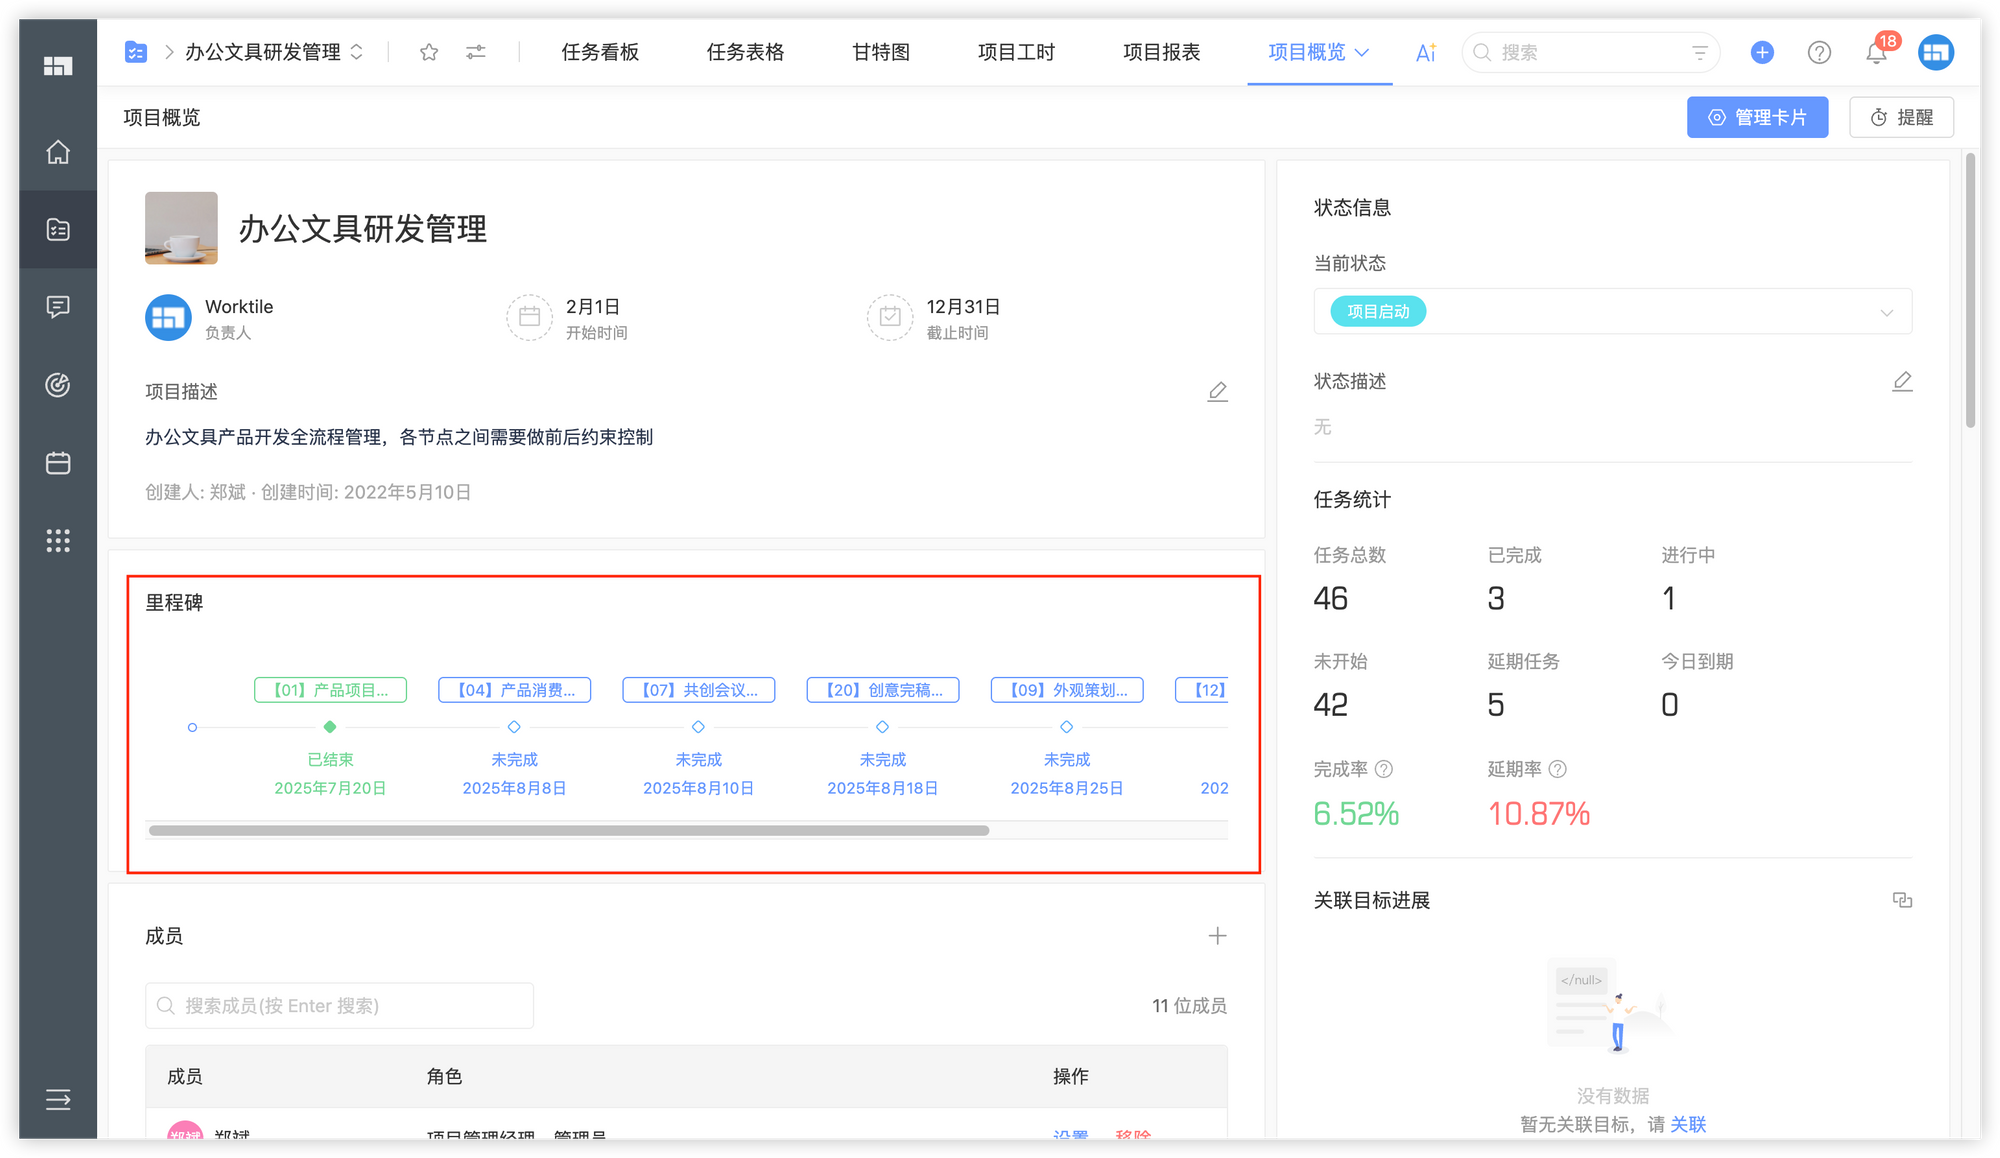The height and width of the screenshot is (1158, 2000).
Task: Switch to the 甘特图 tab
Action: pyautogui.click(x=880, y=52)
